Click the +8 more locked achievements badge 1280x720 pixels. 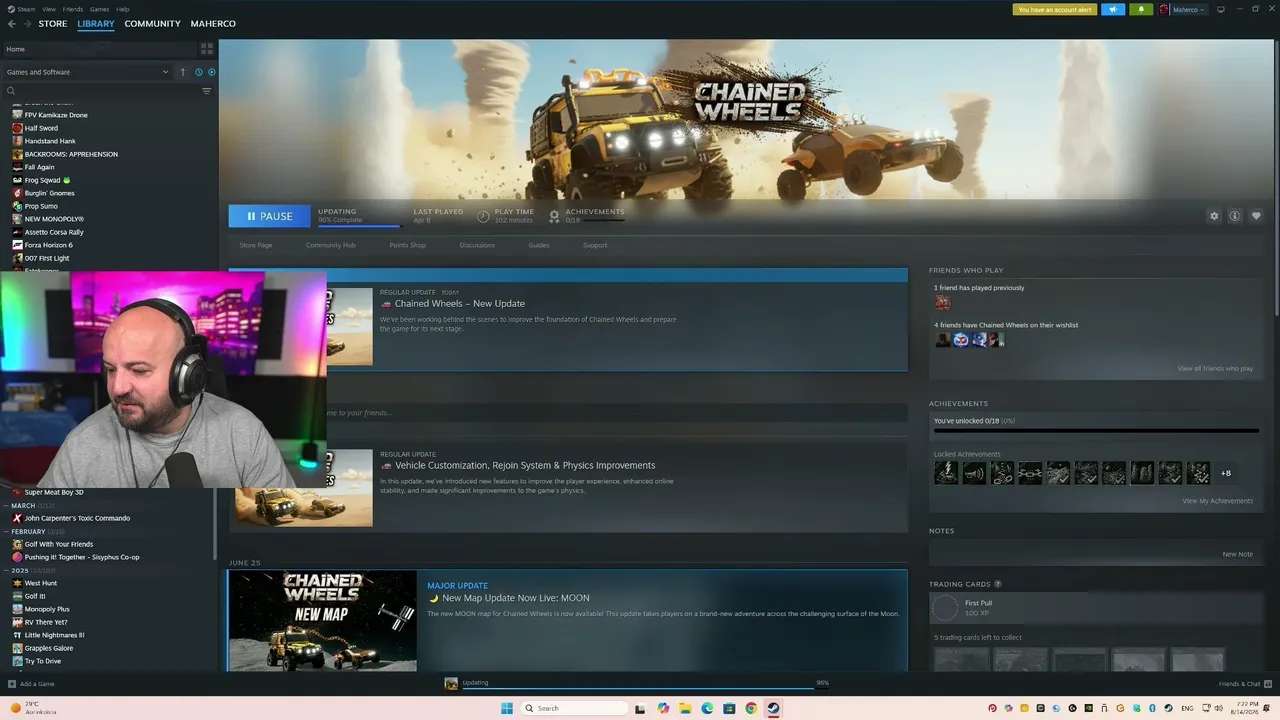pyautogui.click(x=1226, y=473)
